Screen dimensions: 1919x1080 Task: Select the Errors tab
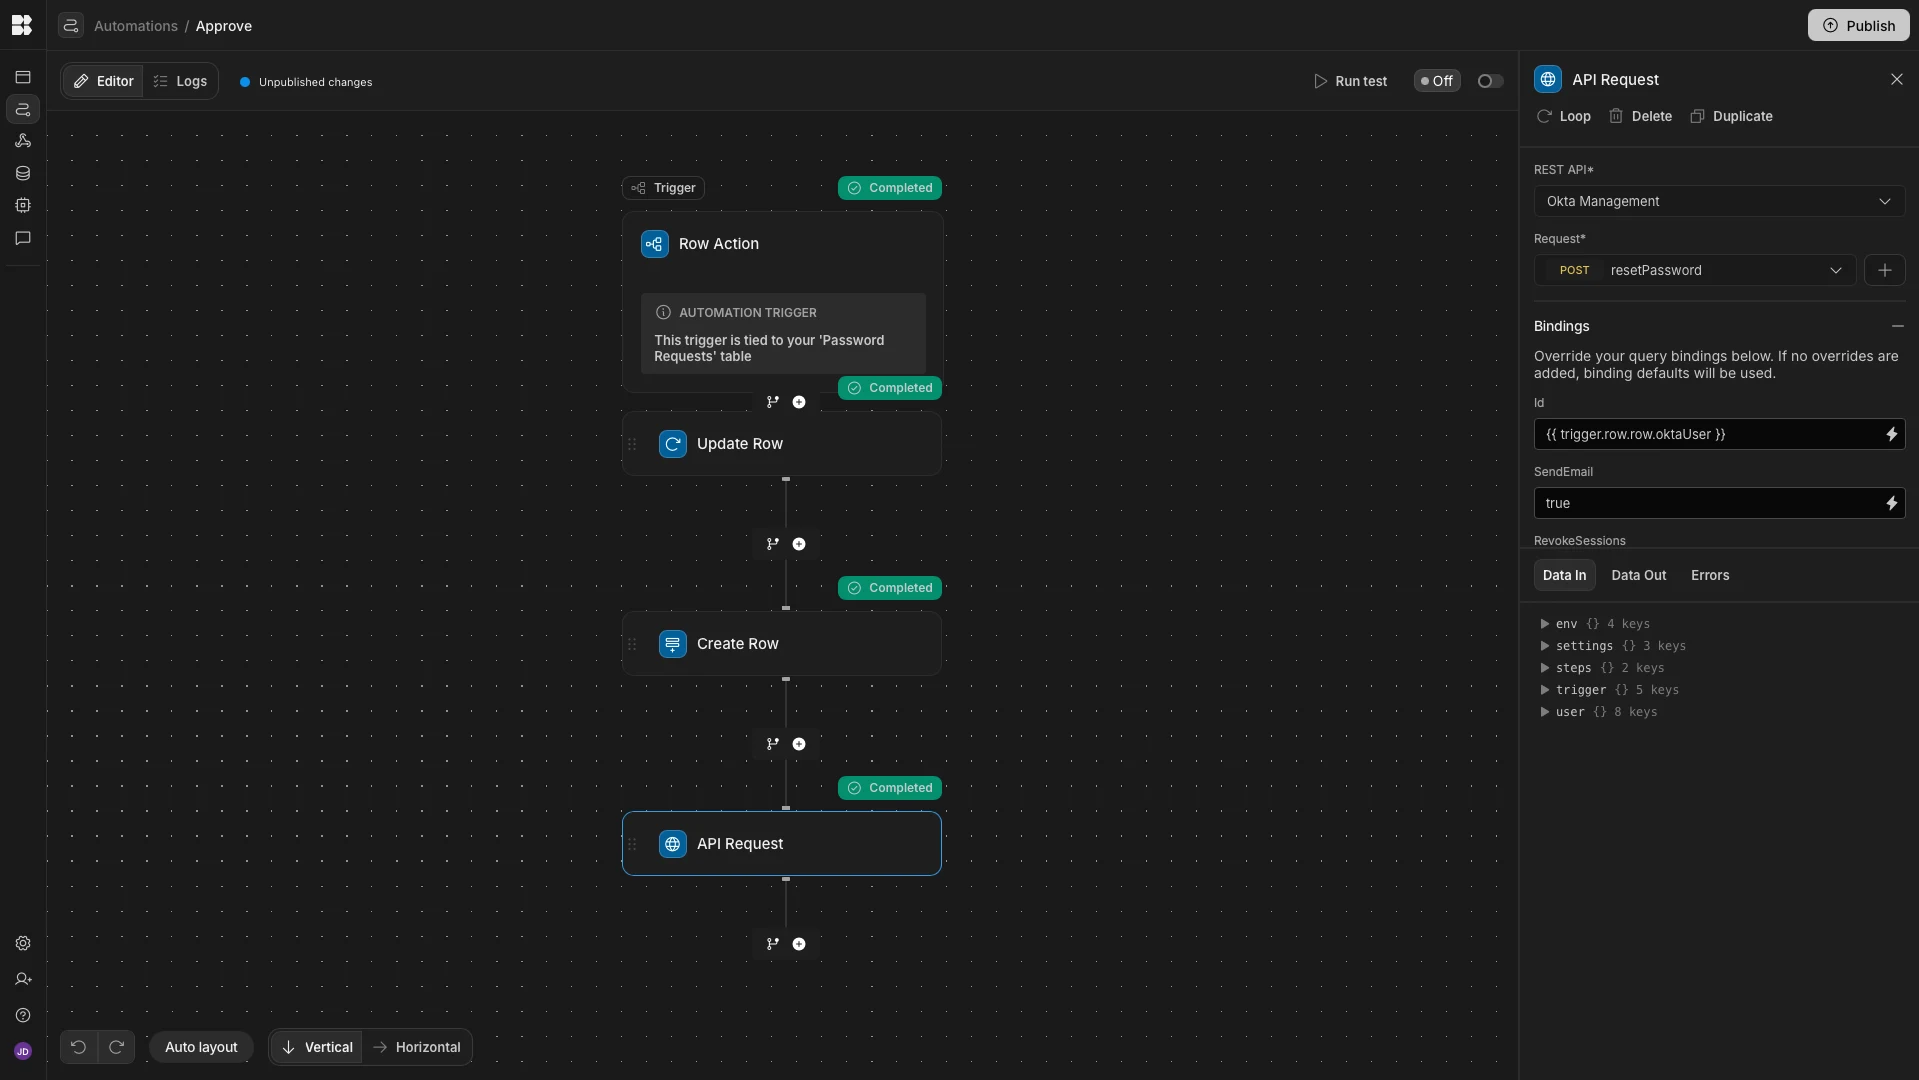coord(1709,575)
